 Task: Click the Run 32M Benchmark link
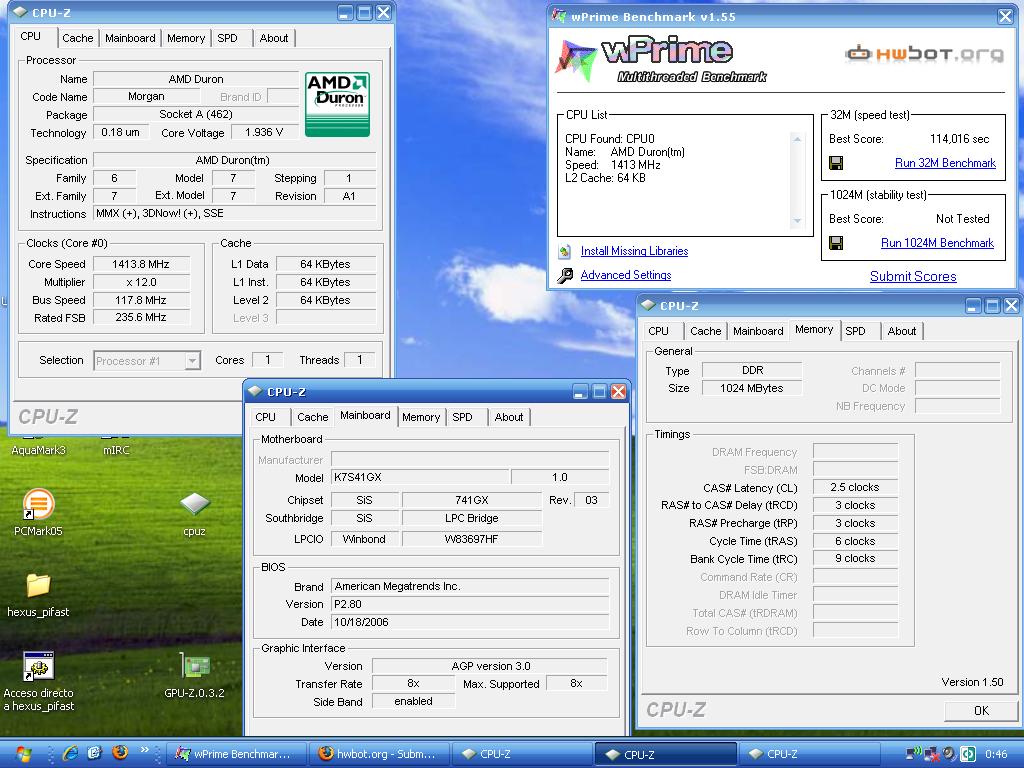click(945, 163)
